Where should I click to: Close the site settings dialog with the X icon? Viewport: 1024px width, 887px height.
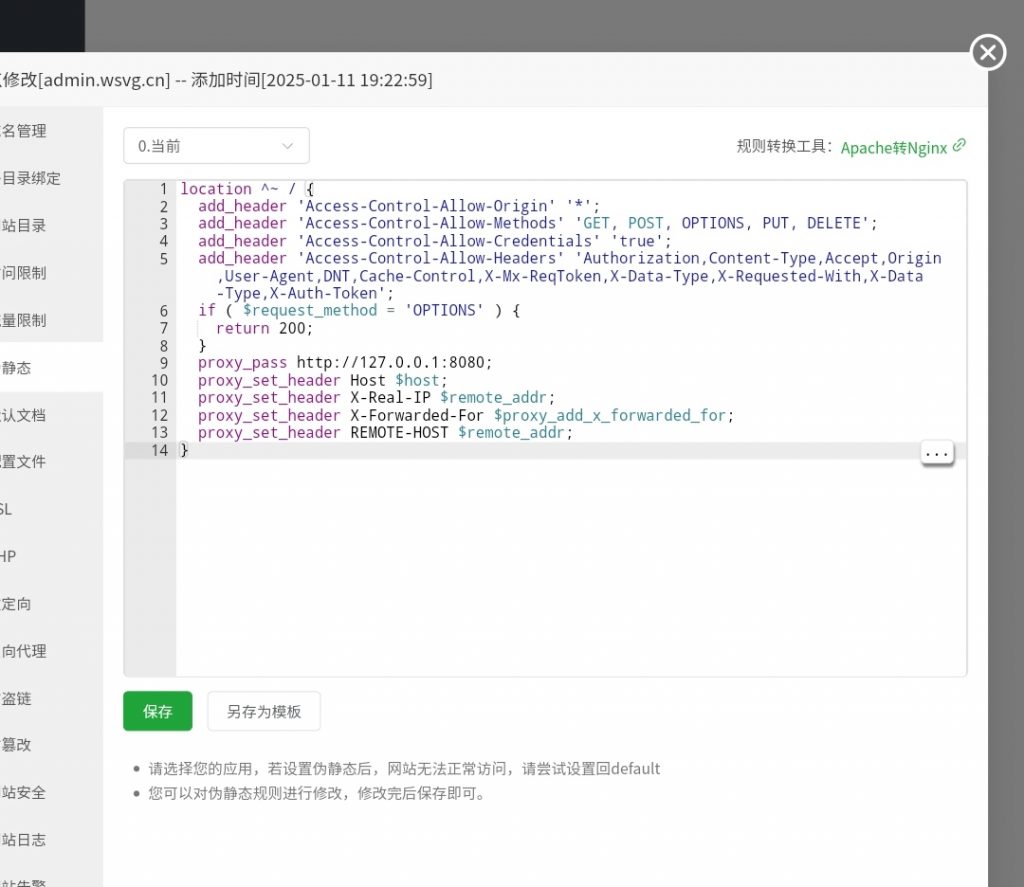tap(988, 52)
